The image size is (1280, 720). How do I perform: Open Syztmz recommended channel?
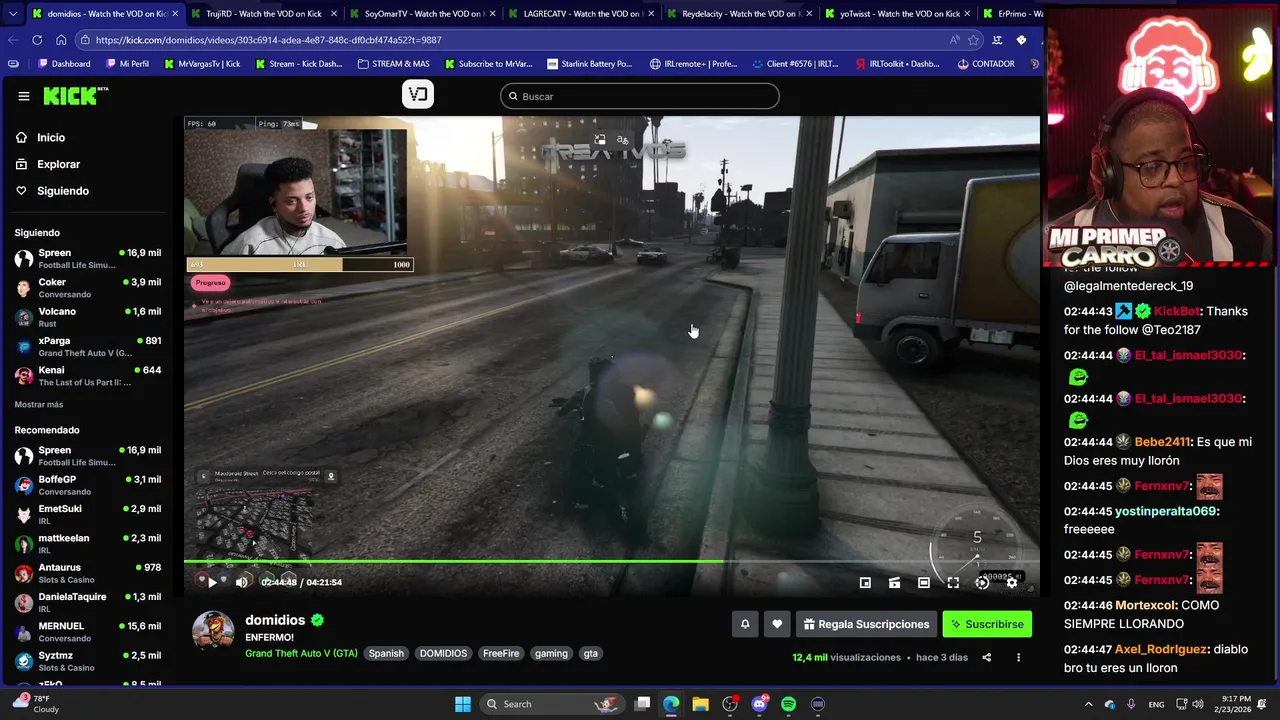pyautogui.click(x=88, y=661)
